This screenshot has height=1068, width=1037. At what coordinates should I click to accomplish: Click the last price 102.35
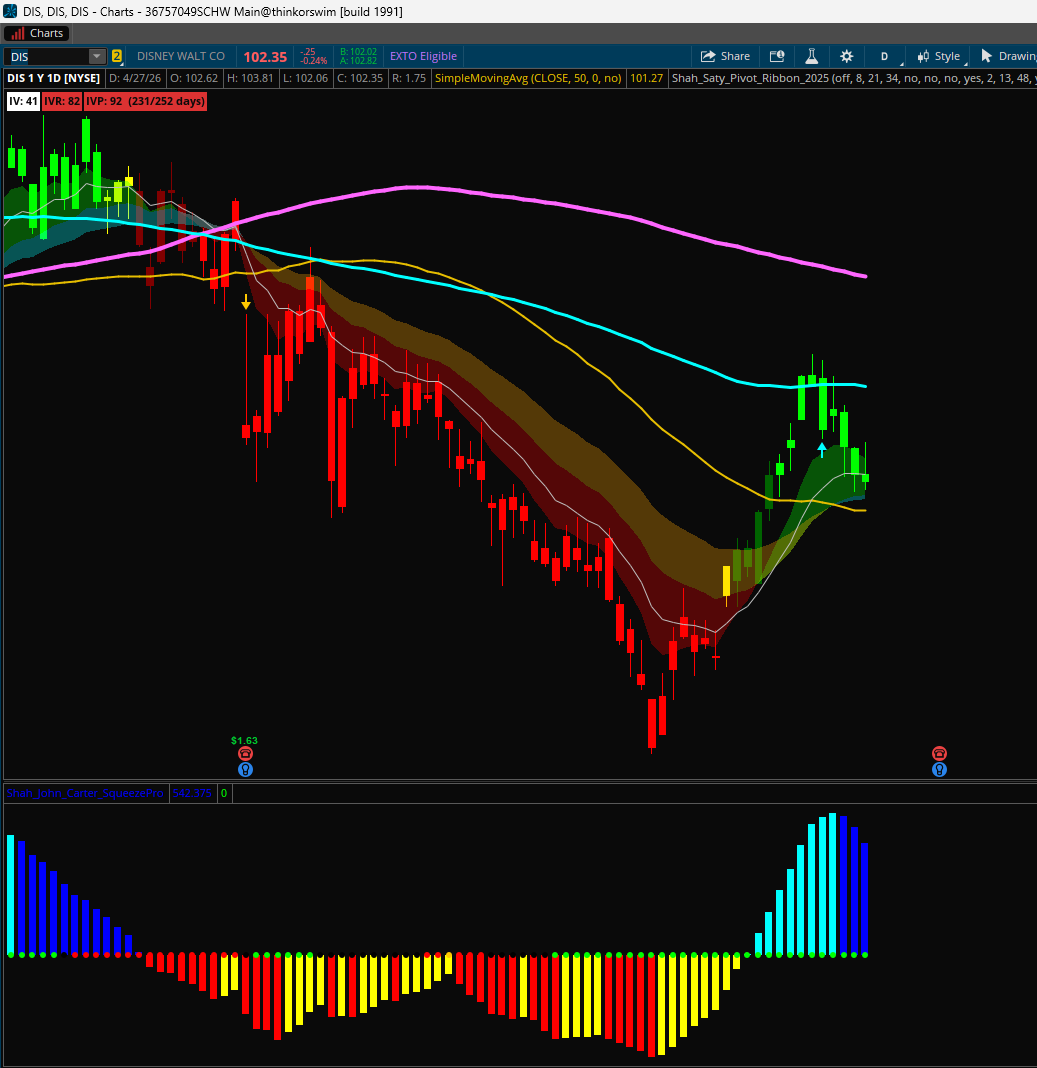[265, 57]
